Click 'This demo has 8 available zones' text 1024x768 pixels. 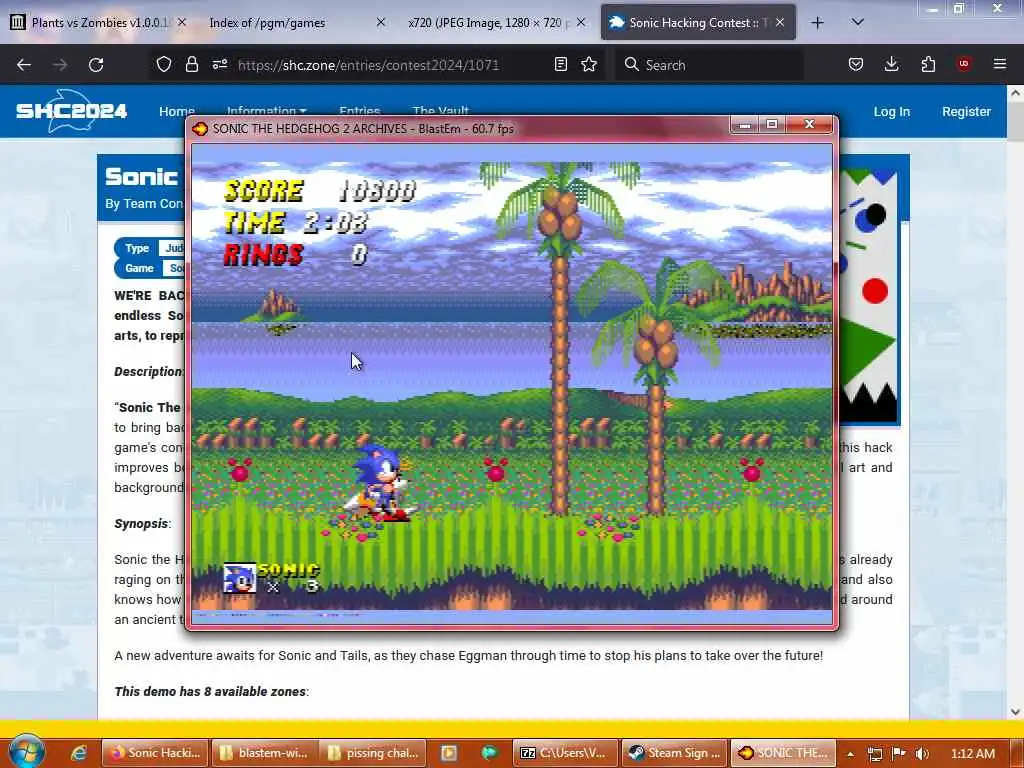(x=210, y=692)
